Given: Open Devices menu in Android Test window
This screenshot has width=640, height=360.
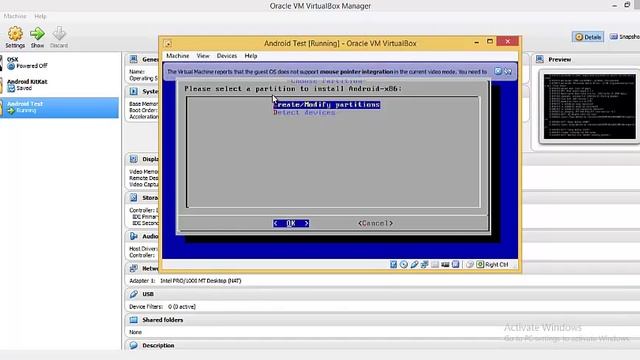Looking at the screenshot, I should [x=227, y=56].
